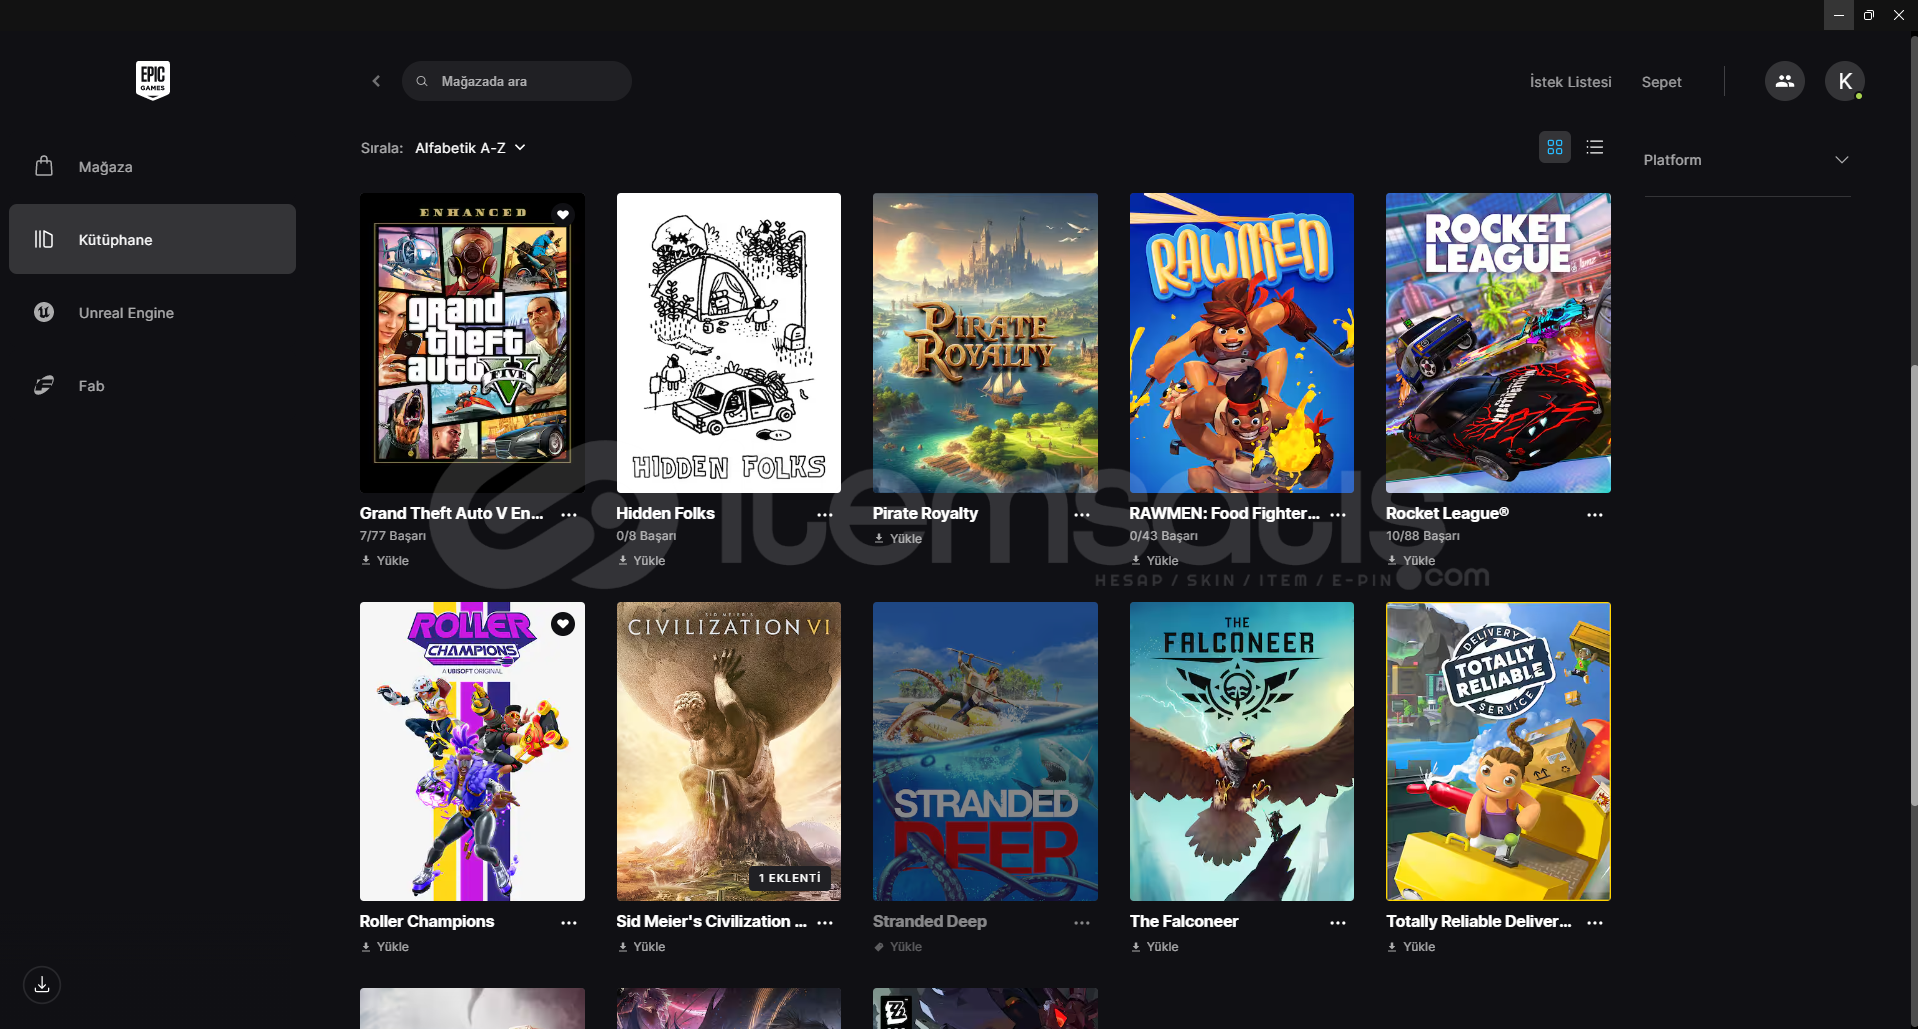Open more options for Stranded Deep

(x=1082, y=923)
